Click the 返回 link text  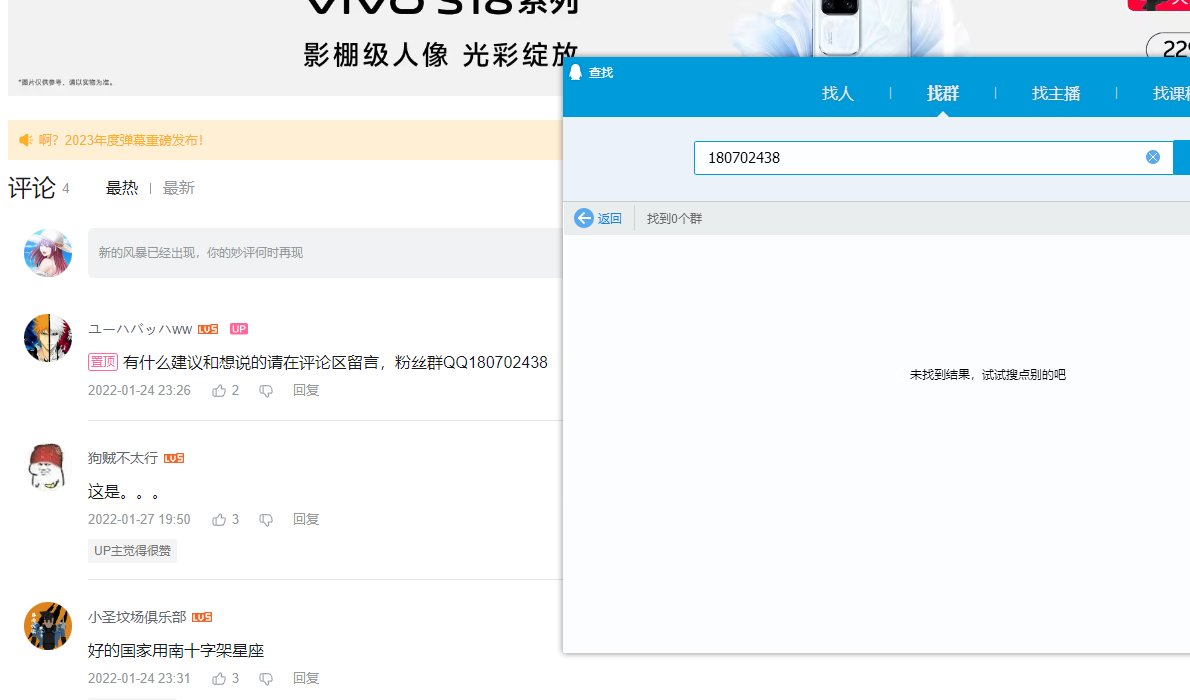pyautogui.click(x=609, y=219)
